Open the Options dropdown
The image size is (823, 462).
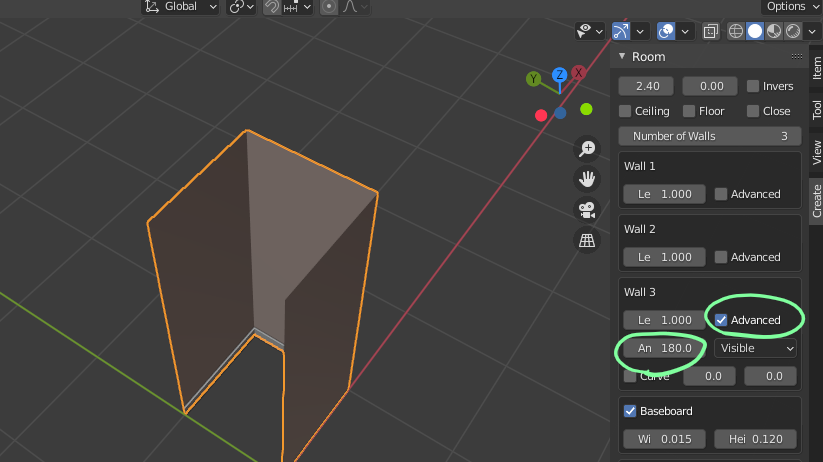792,6
